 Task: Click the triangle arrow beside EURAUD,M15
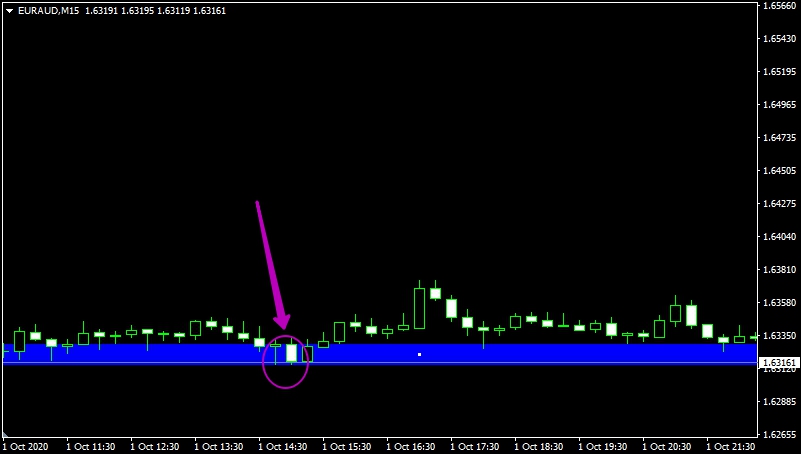tap(9, 10)
